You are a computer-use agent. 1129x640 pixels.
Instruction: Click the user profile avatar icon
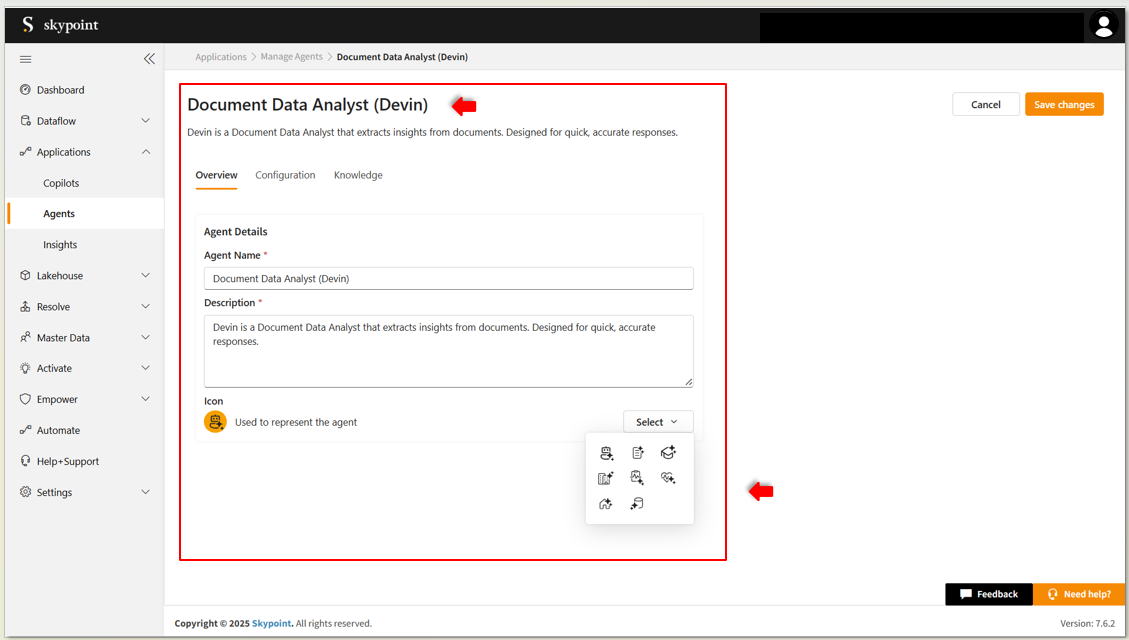(x=1103, y=27)
